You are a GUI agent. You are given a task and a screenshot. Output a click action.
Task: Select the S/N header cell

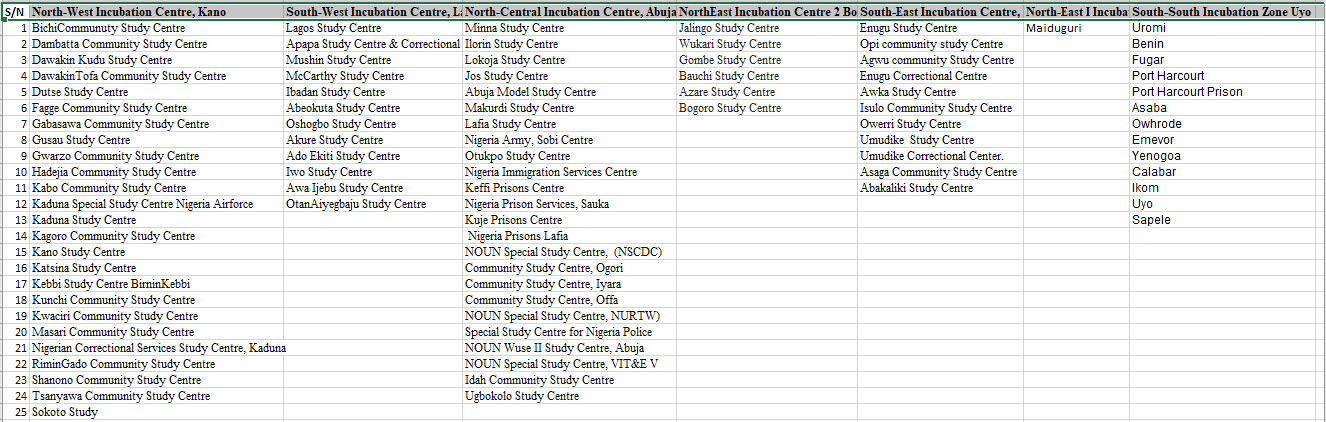[x=16, y=12]
